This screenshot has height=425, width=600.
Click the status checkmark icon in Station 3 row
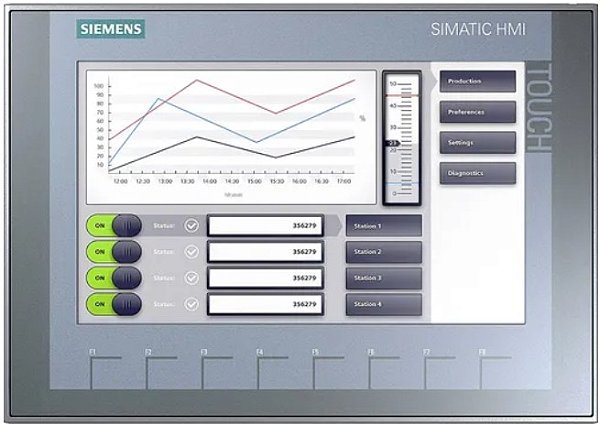(191, 278)
